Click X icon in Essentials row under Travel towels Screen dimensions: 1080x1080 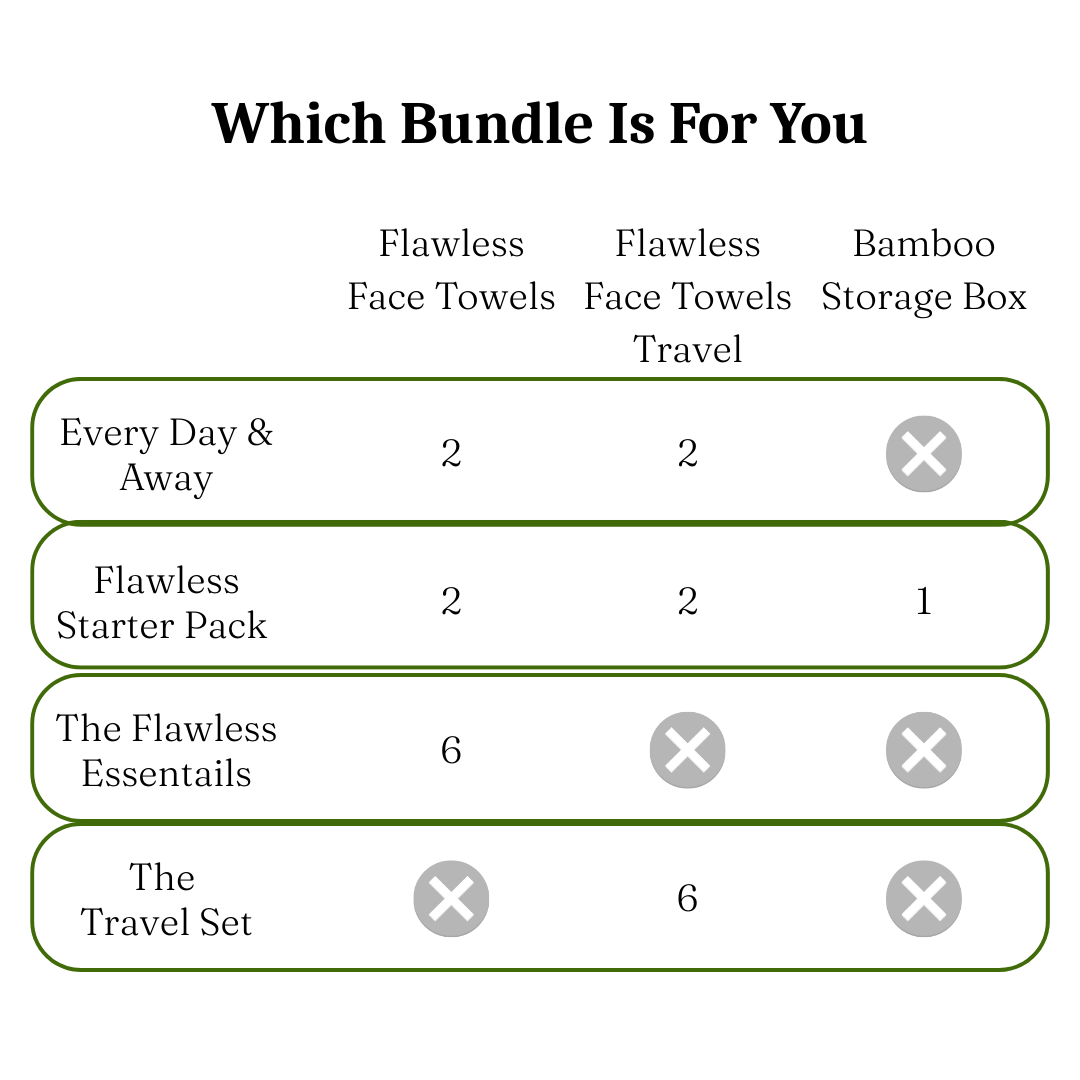(x=687, y=750)
